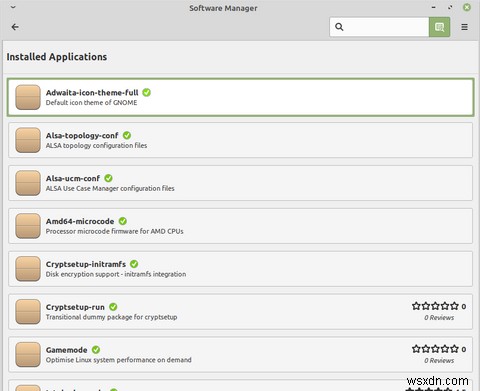
Task: Click installed checkmark beside Alsa-topology-conf
Action: [x=127, y=135]
